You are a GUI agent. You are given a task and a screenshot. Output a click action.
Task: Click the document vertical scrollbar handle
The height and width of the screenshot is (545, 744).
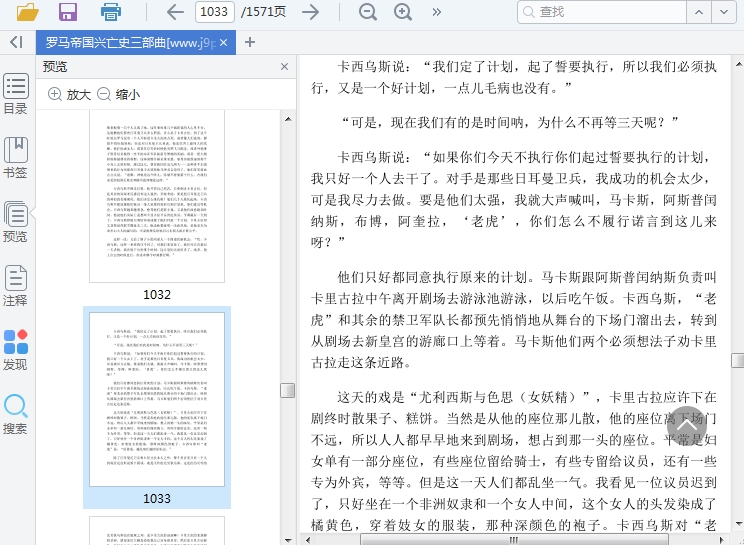click(738, 360)
